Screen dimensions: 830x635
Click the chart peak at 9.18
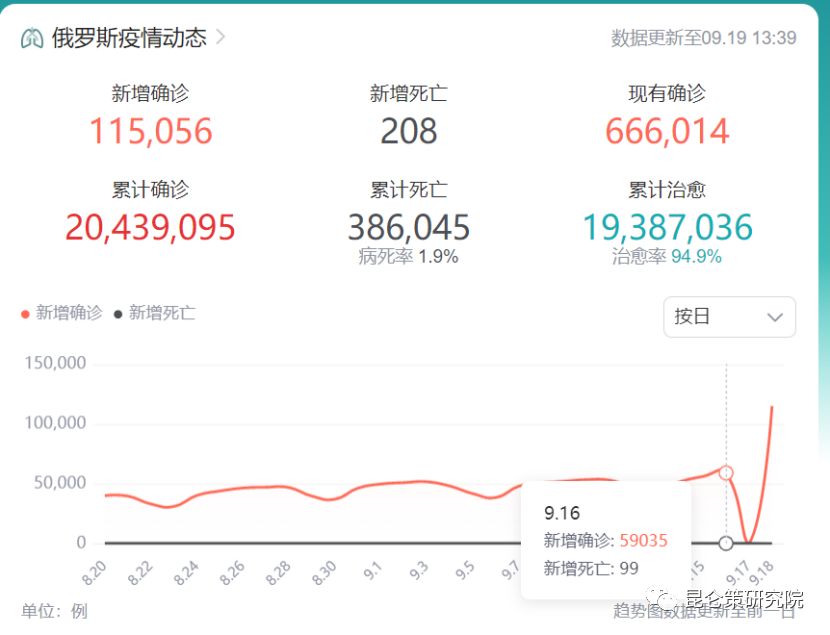pos(772,407)
